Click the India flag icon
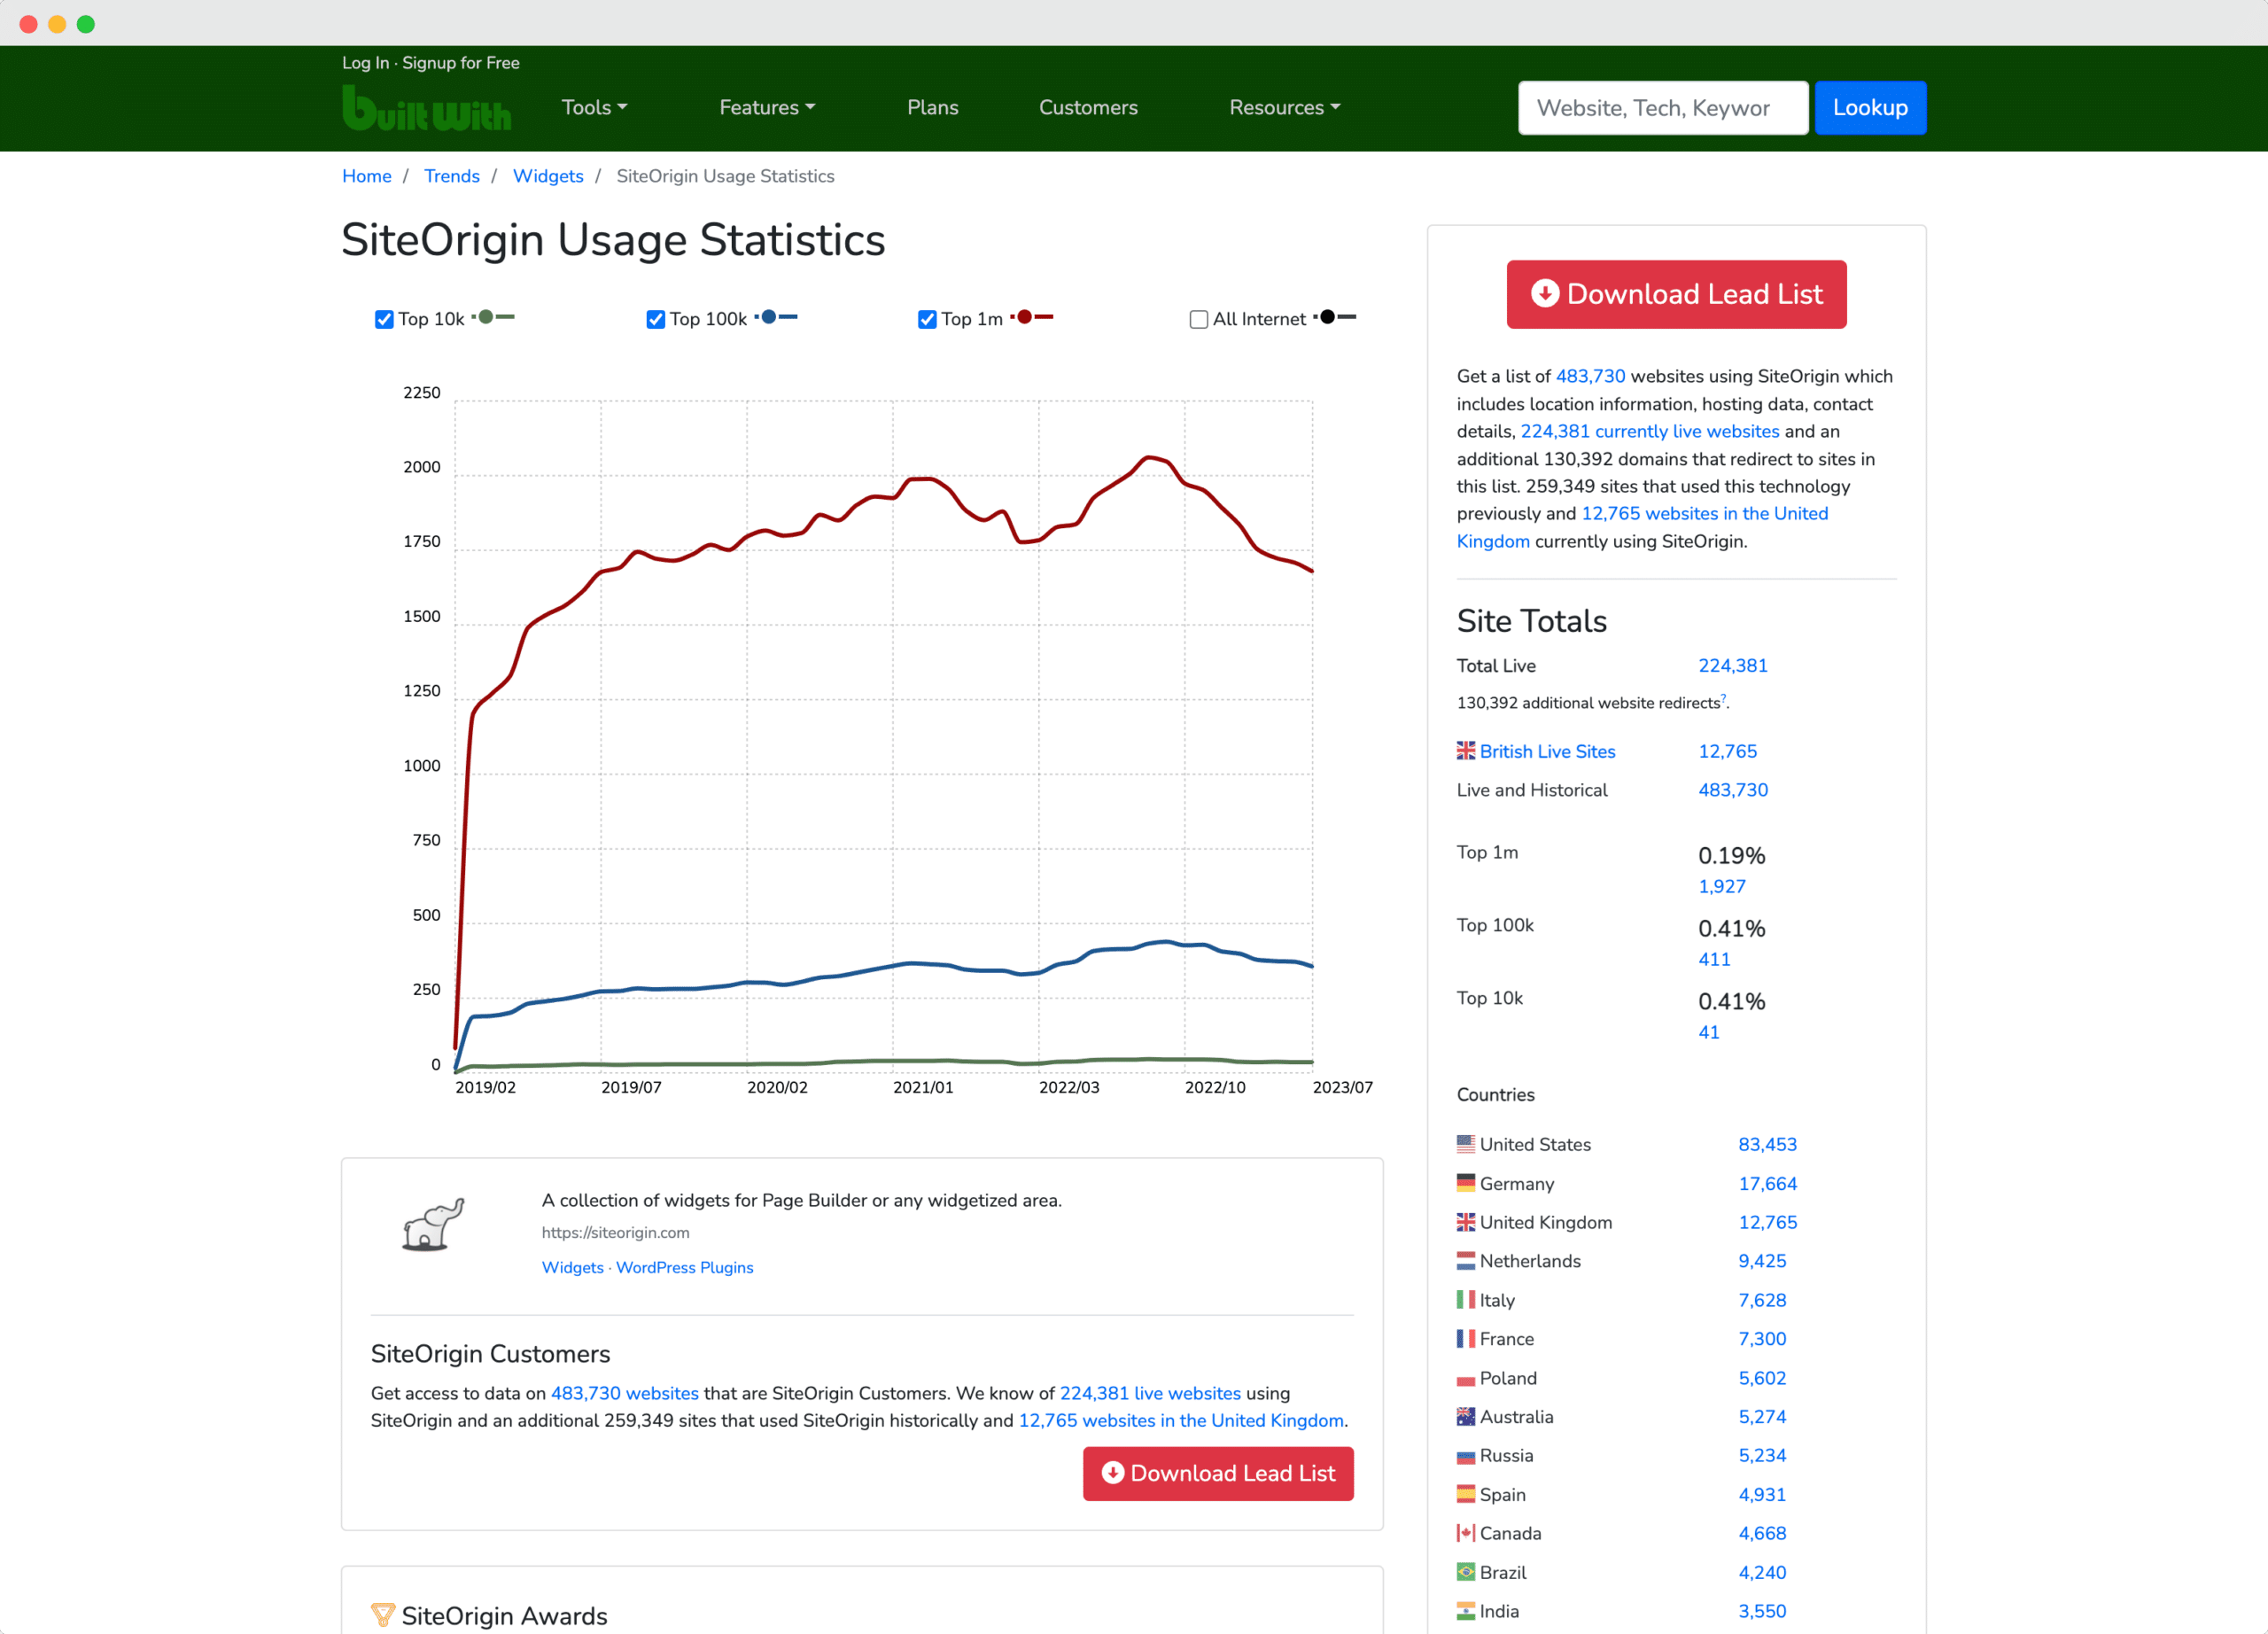The width and height of the screenshot is (2268, 1634). tap(1465, 1611)
